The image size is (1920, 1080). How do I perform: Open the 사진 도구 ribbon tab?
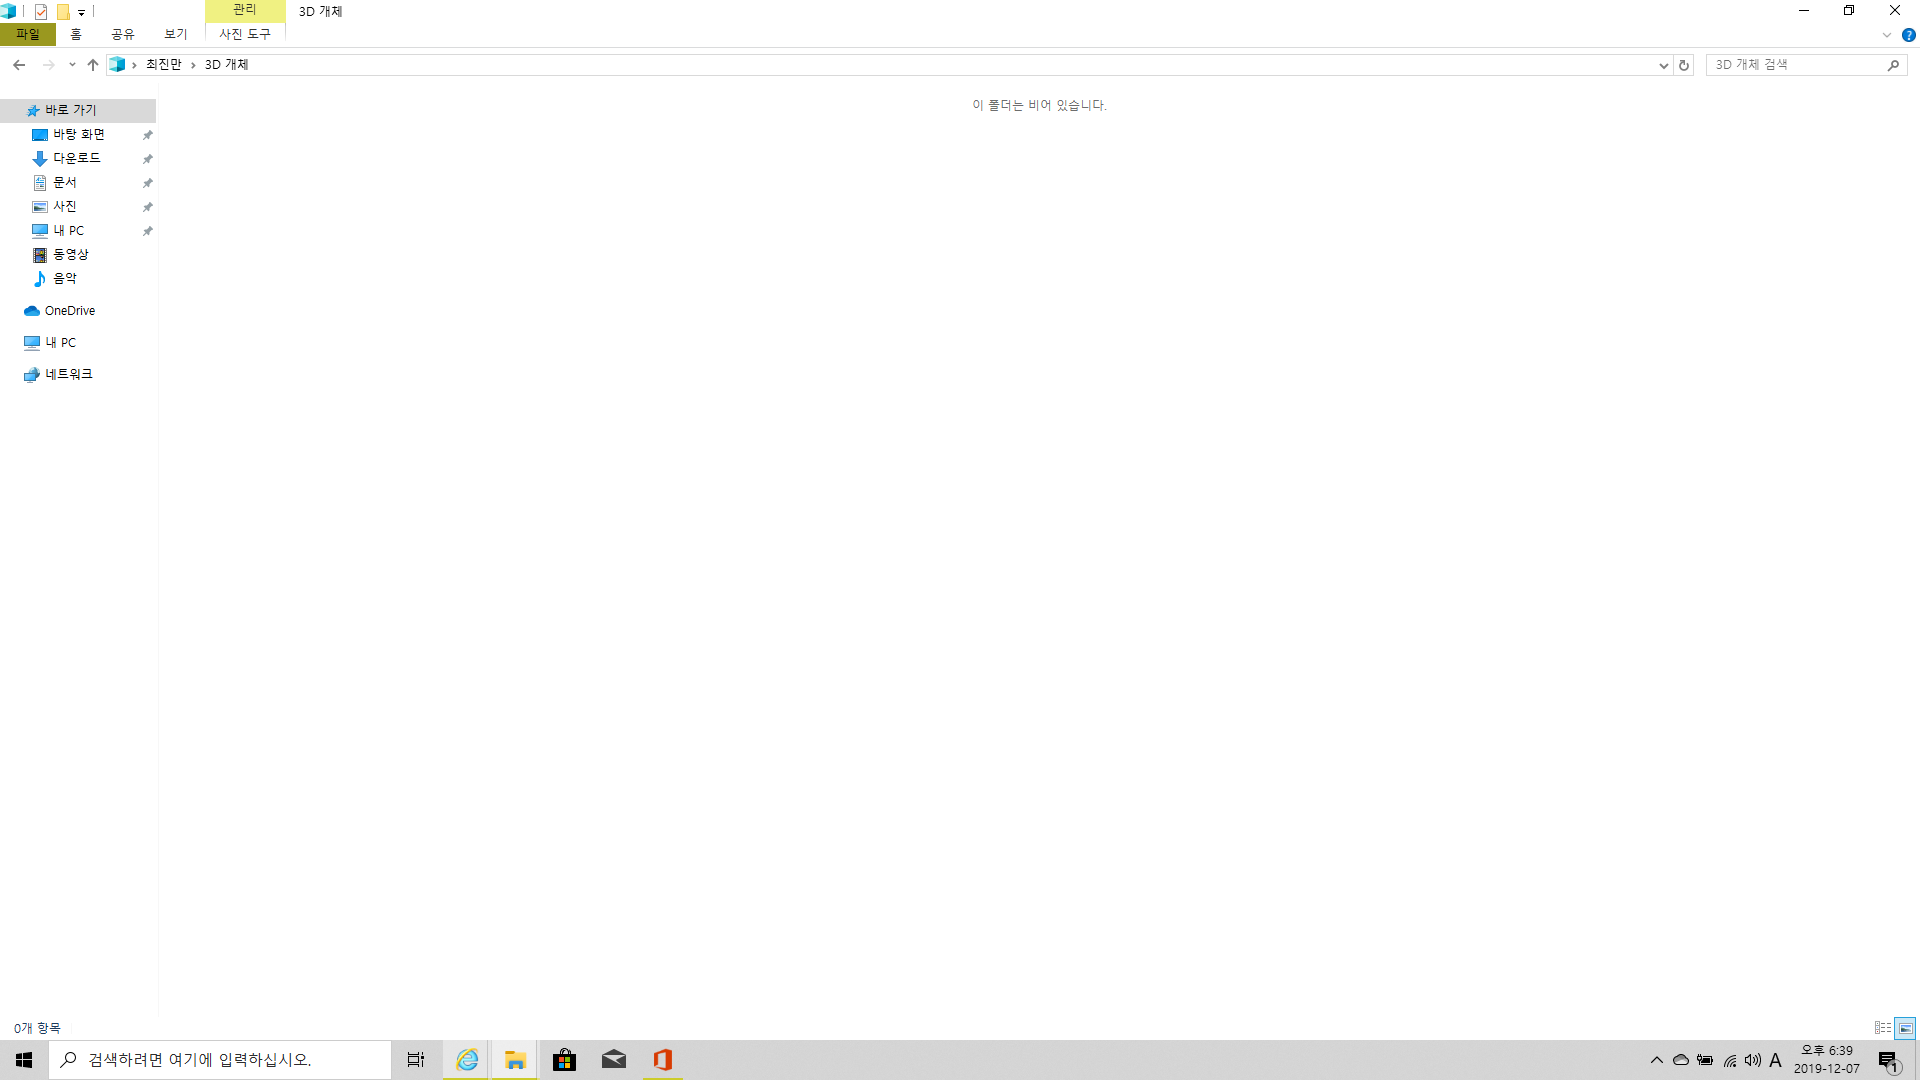coord(245,34)
